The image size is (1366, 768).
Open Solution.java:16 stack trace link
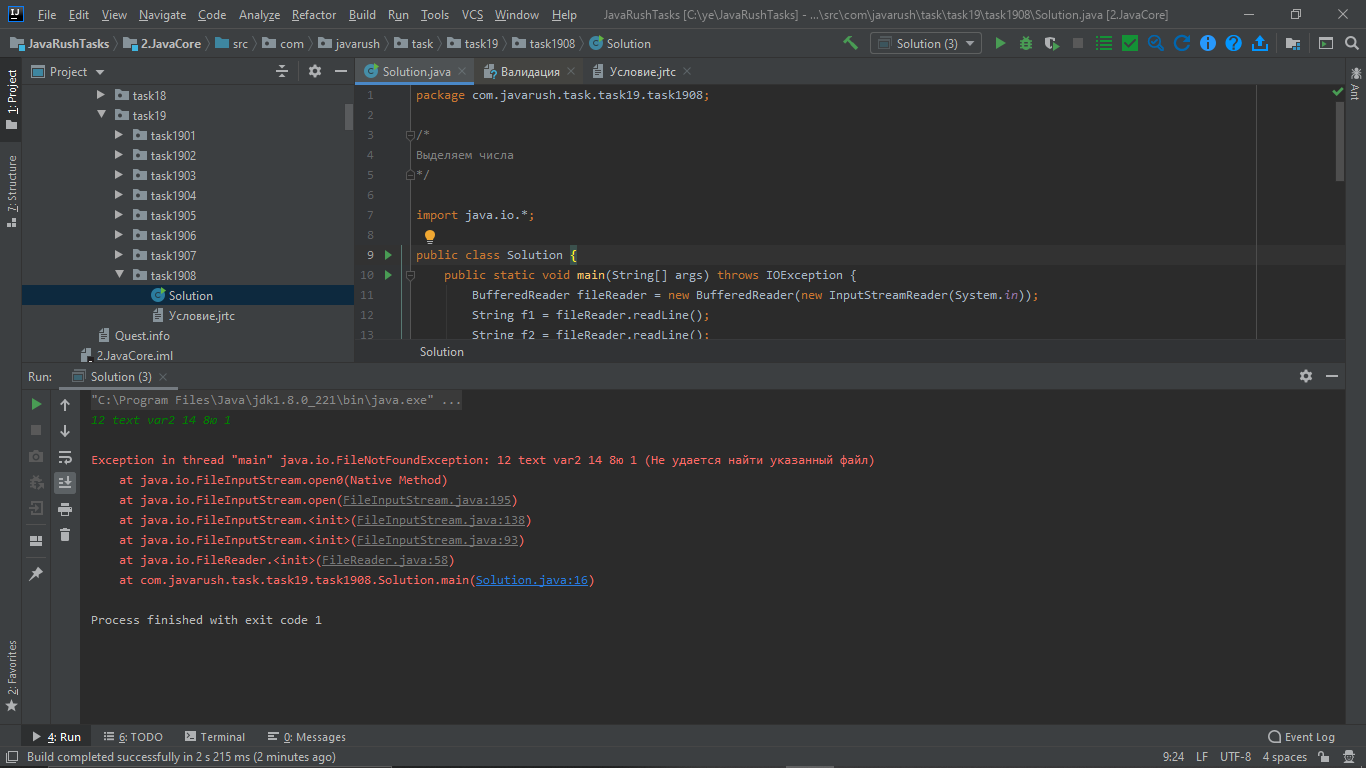pos(532,580)
